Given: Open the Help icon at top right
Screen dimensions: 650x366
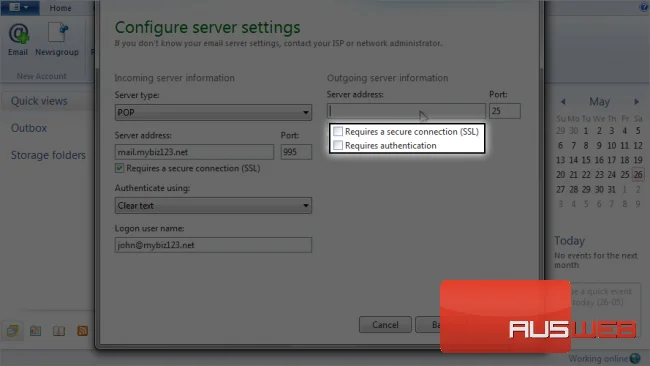Looking at the screenshot, I should 644,7.
